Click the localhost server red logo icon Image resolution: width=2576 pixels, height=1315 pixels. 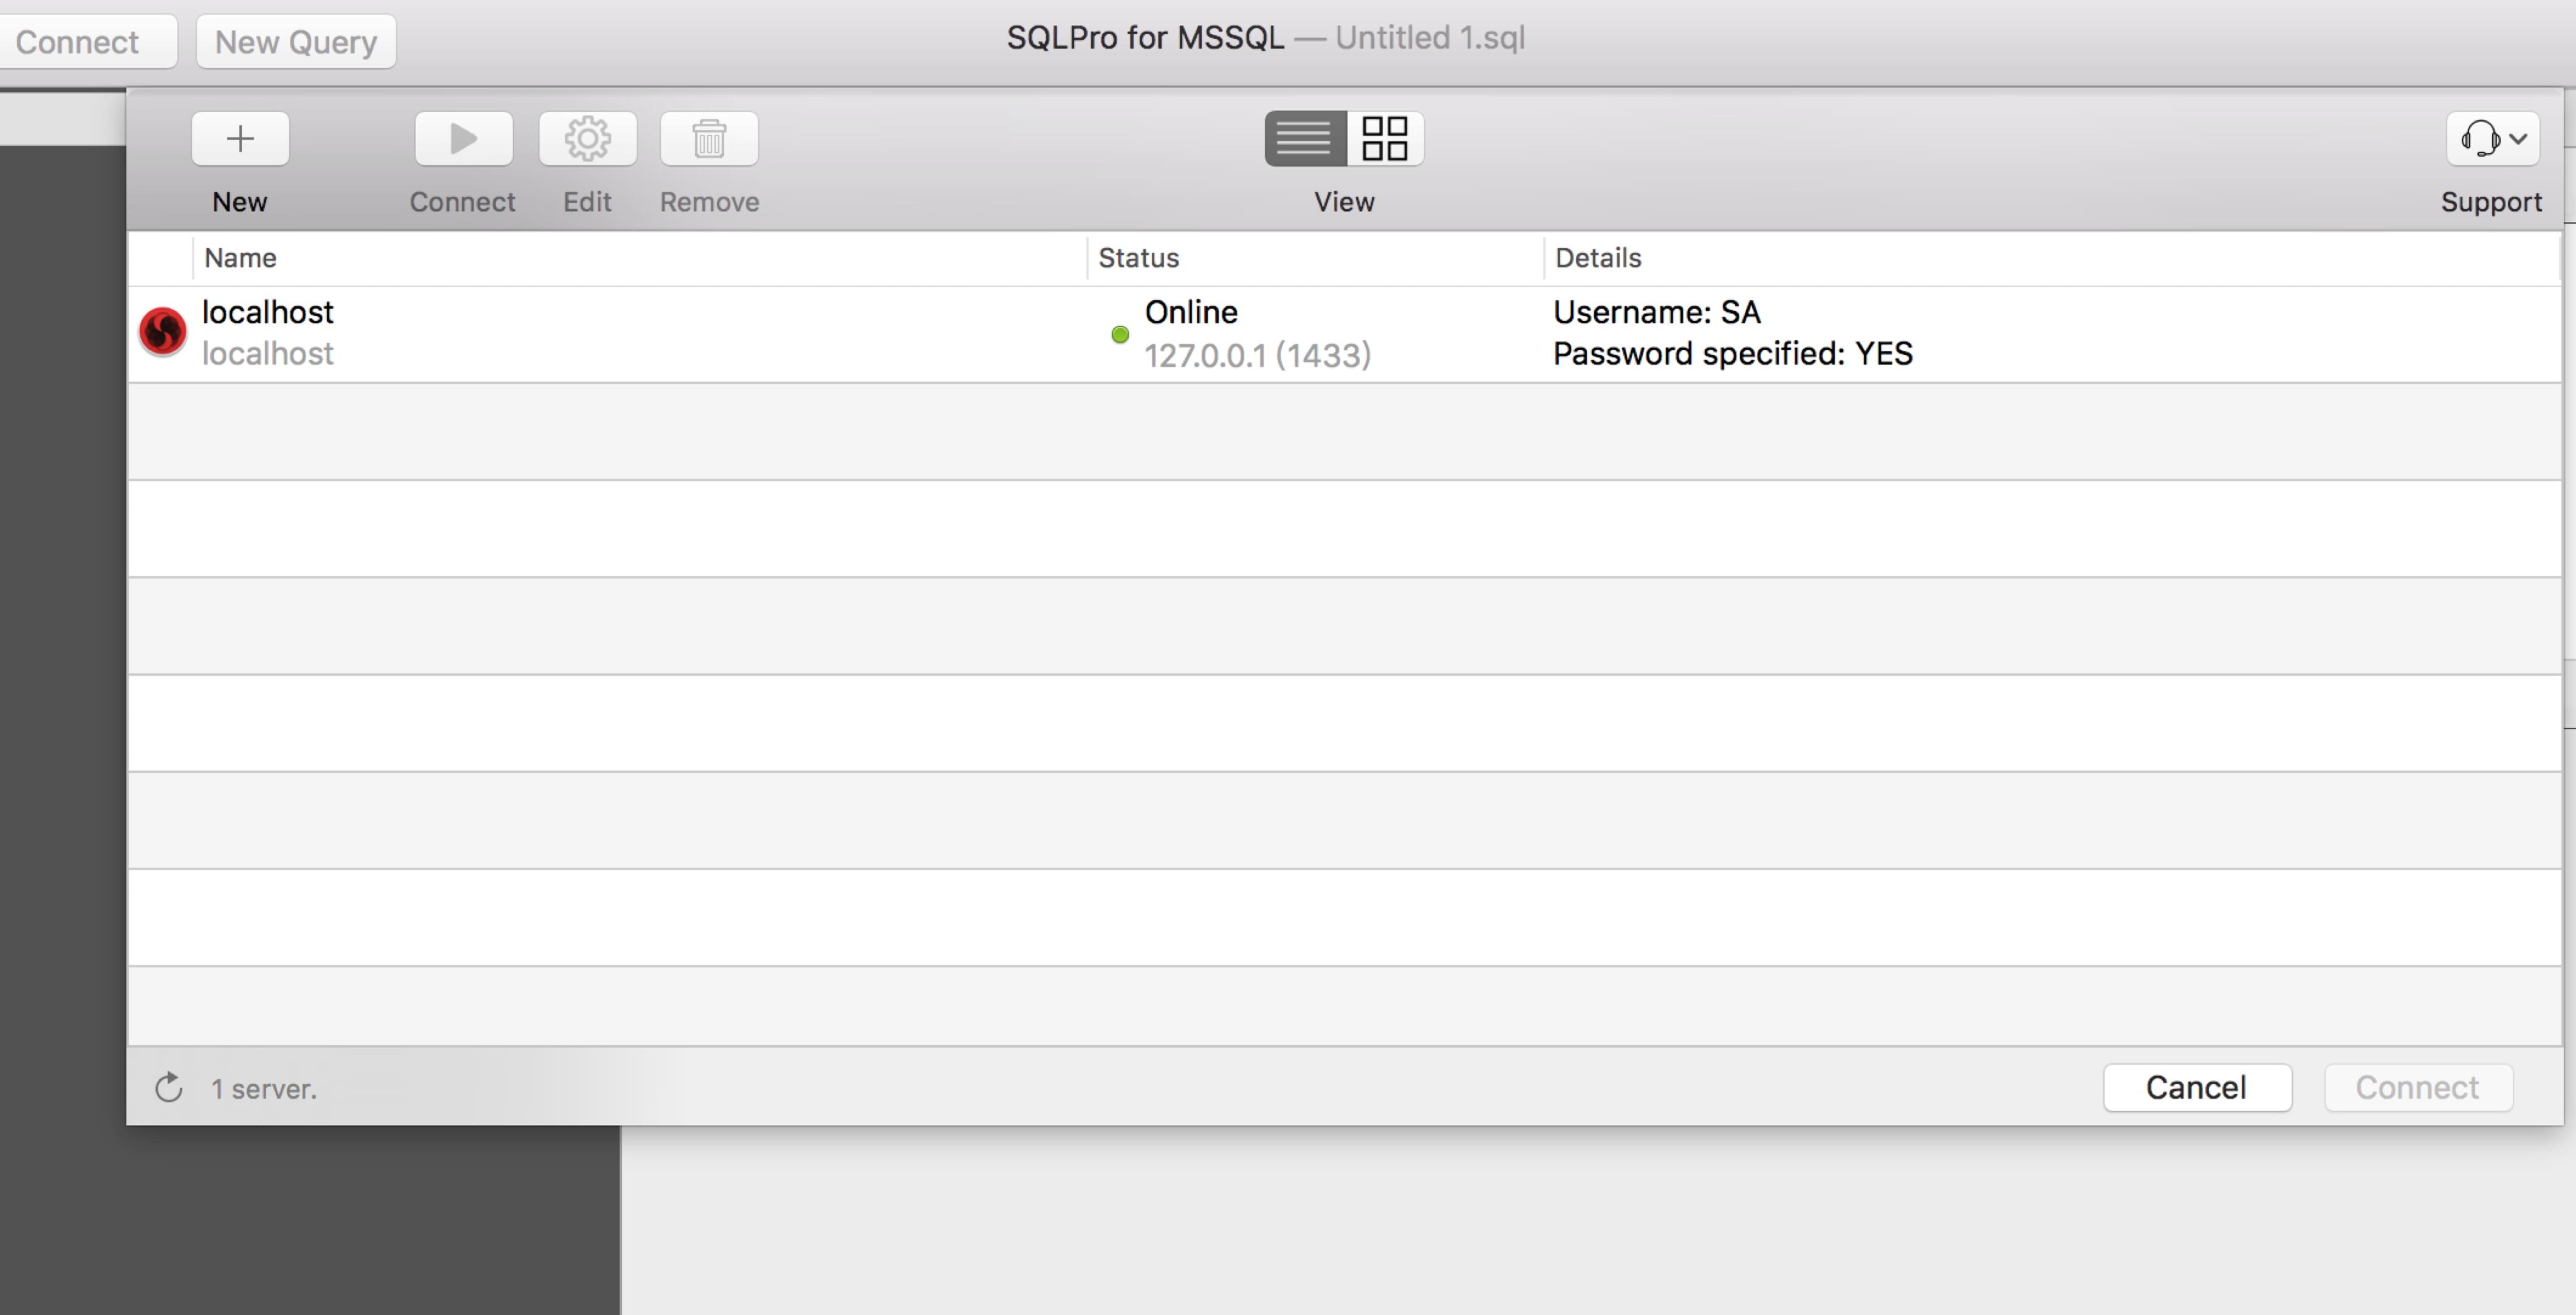(x=162, y=331)
